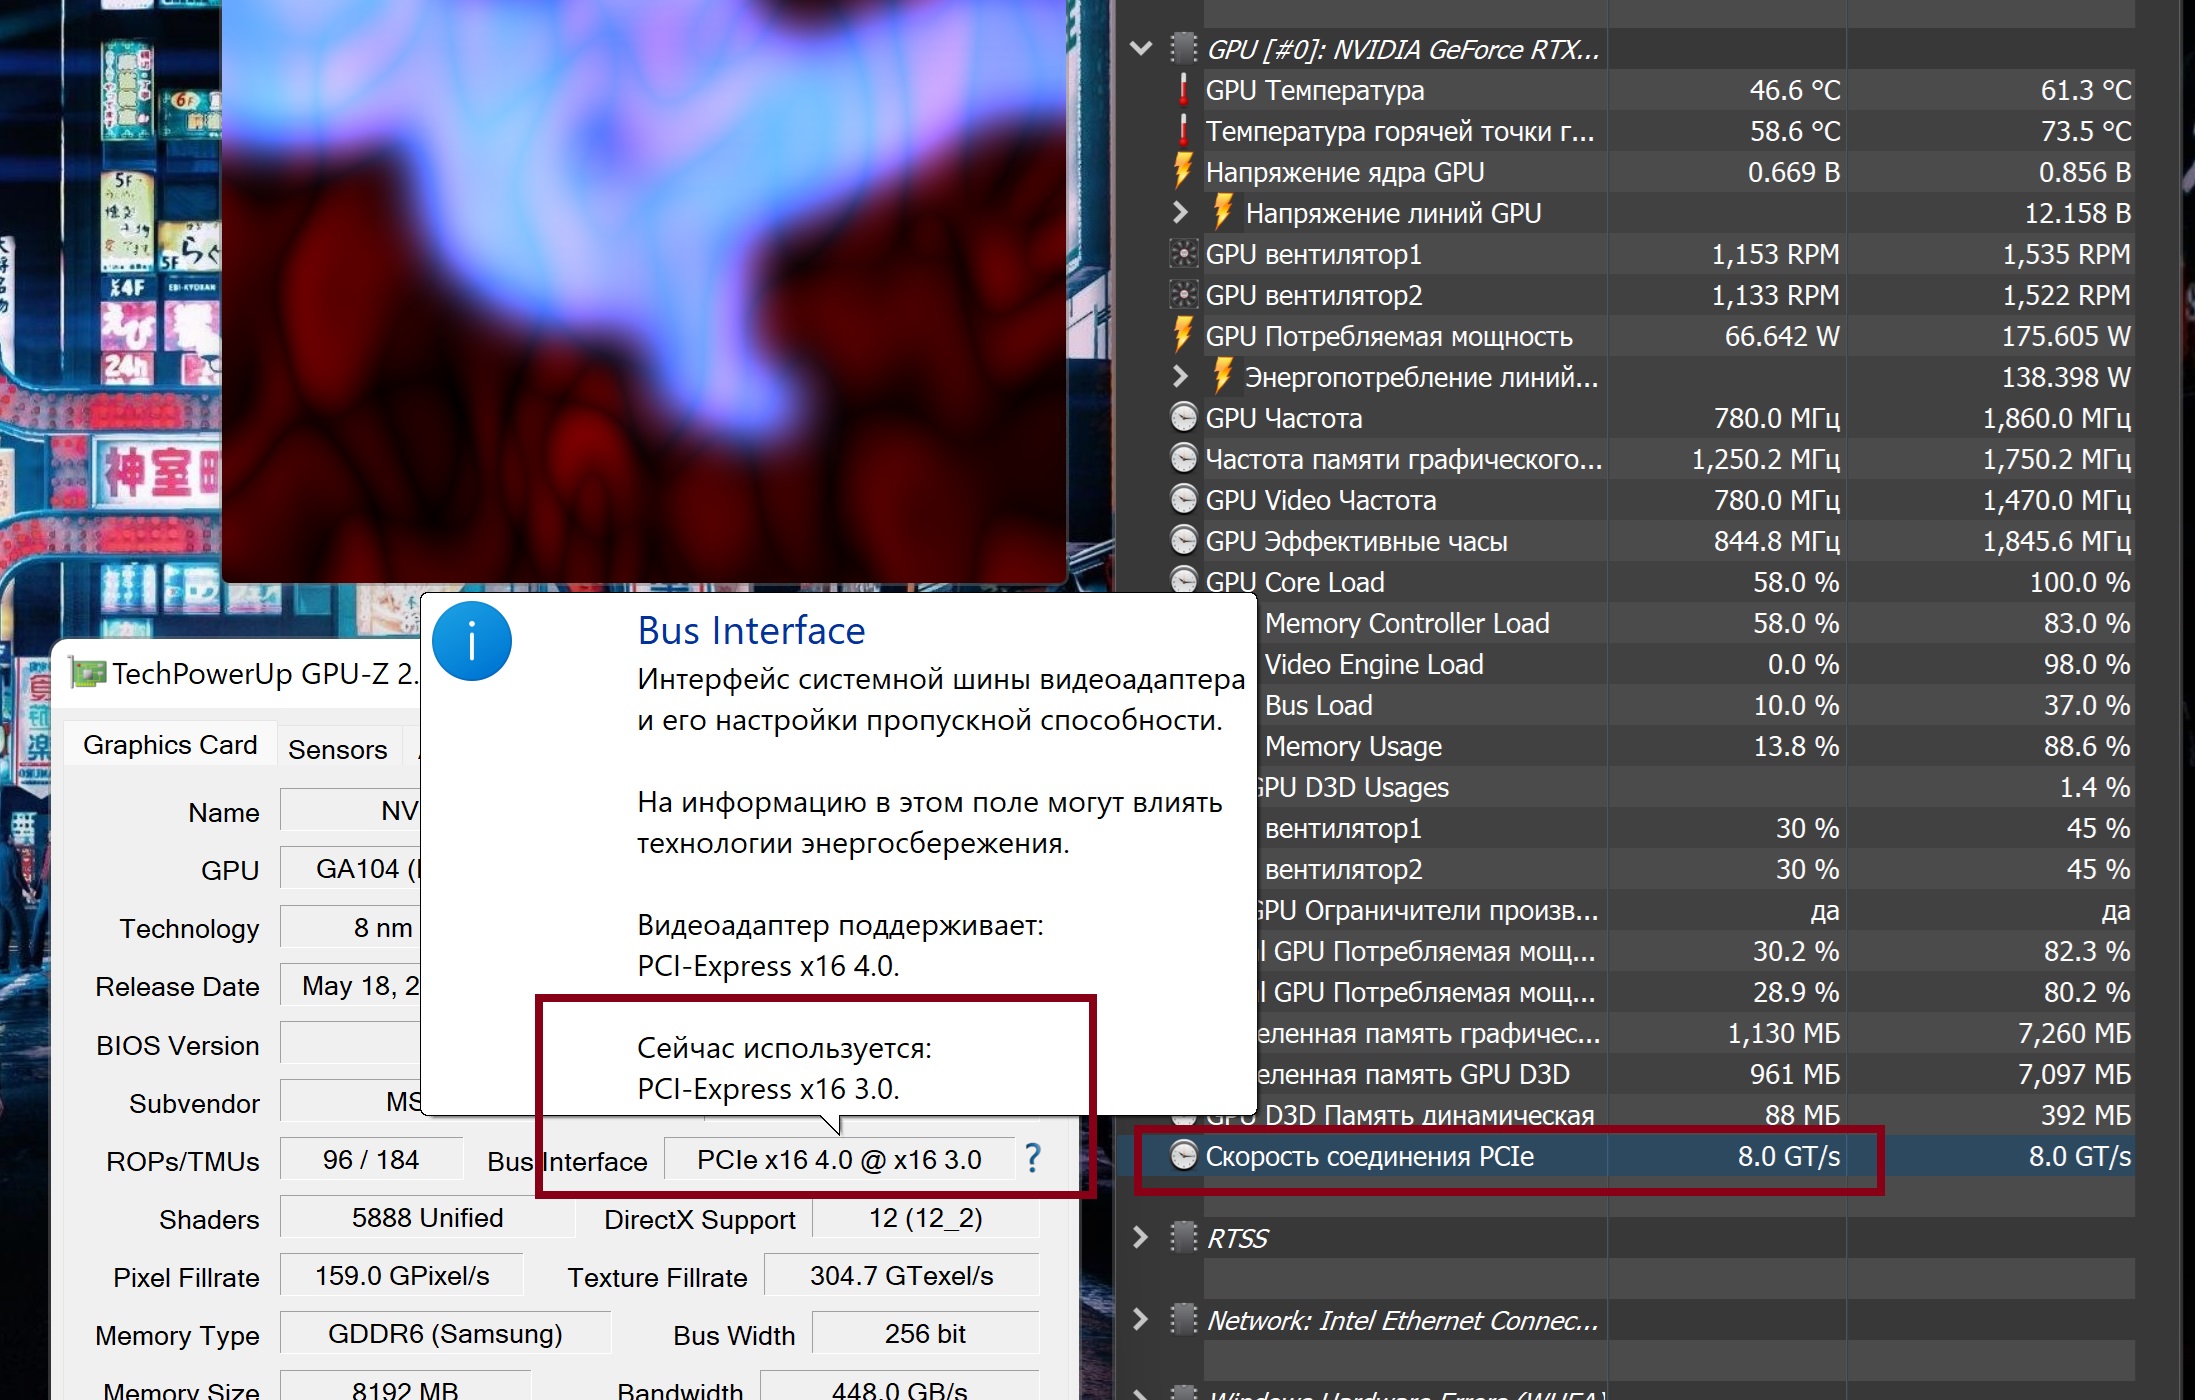Expand the RTSS sensor group

click(x=1141, y=1238)
